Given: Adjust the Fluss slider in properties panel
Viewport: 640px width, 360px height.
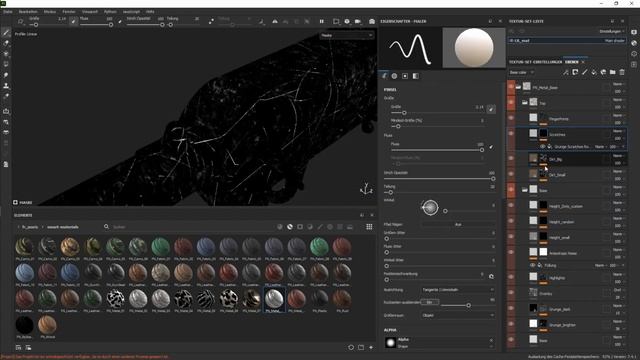Looking at the screenshot, I should coord(437,150).
